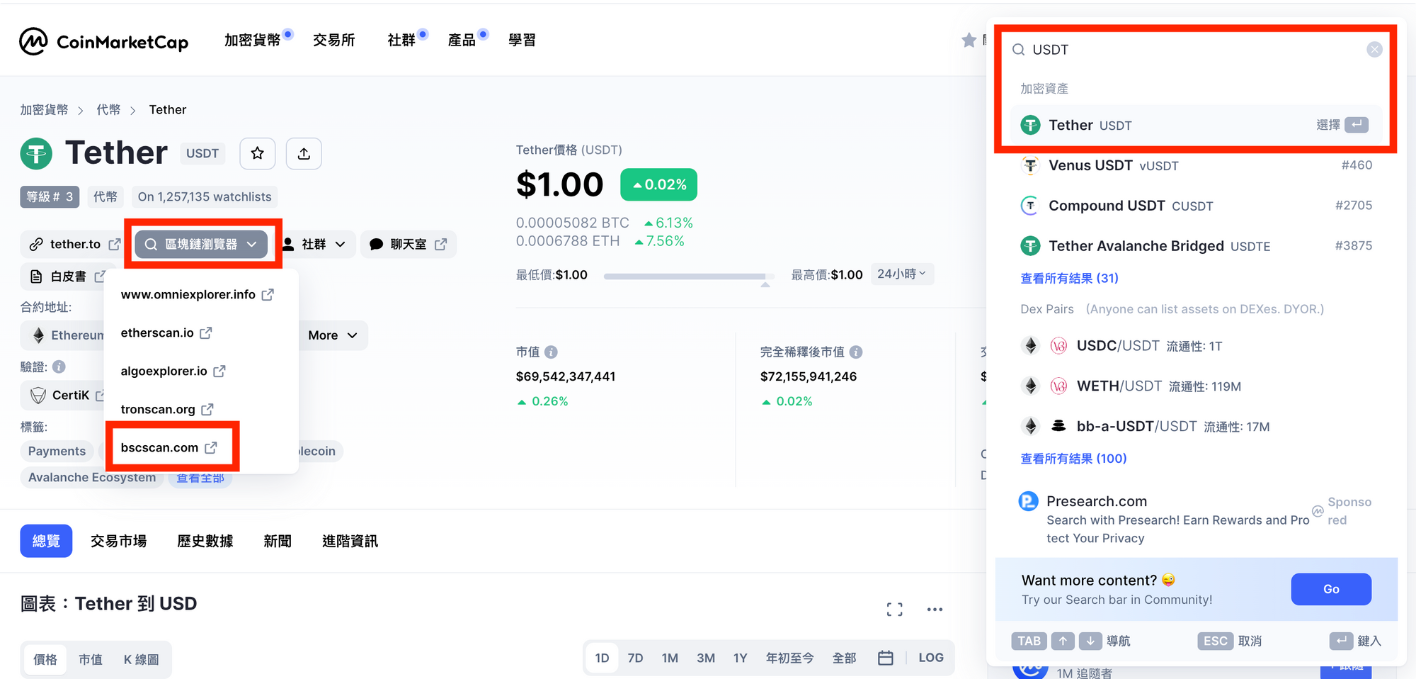The width and height of the screenshot is (1416, 692).
Task: Open the Community (社群) nav menu
Action: (x=401, y=40)
